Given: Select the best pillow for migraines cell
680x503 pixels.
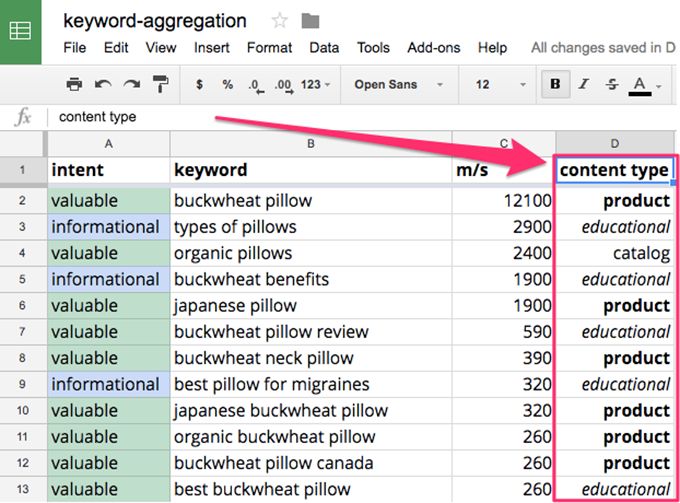Looking at the screenshot, I should point(311,384).
